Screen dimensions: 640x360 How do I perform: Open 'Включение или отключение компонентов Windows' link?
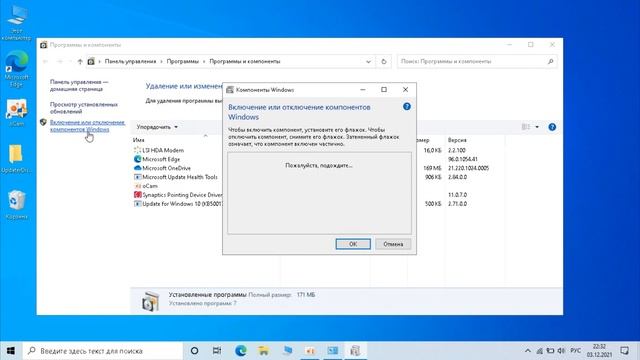87,126
